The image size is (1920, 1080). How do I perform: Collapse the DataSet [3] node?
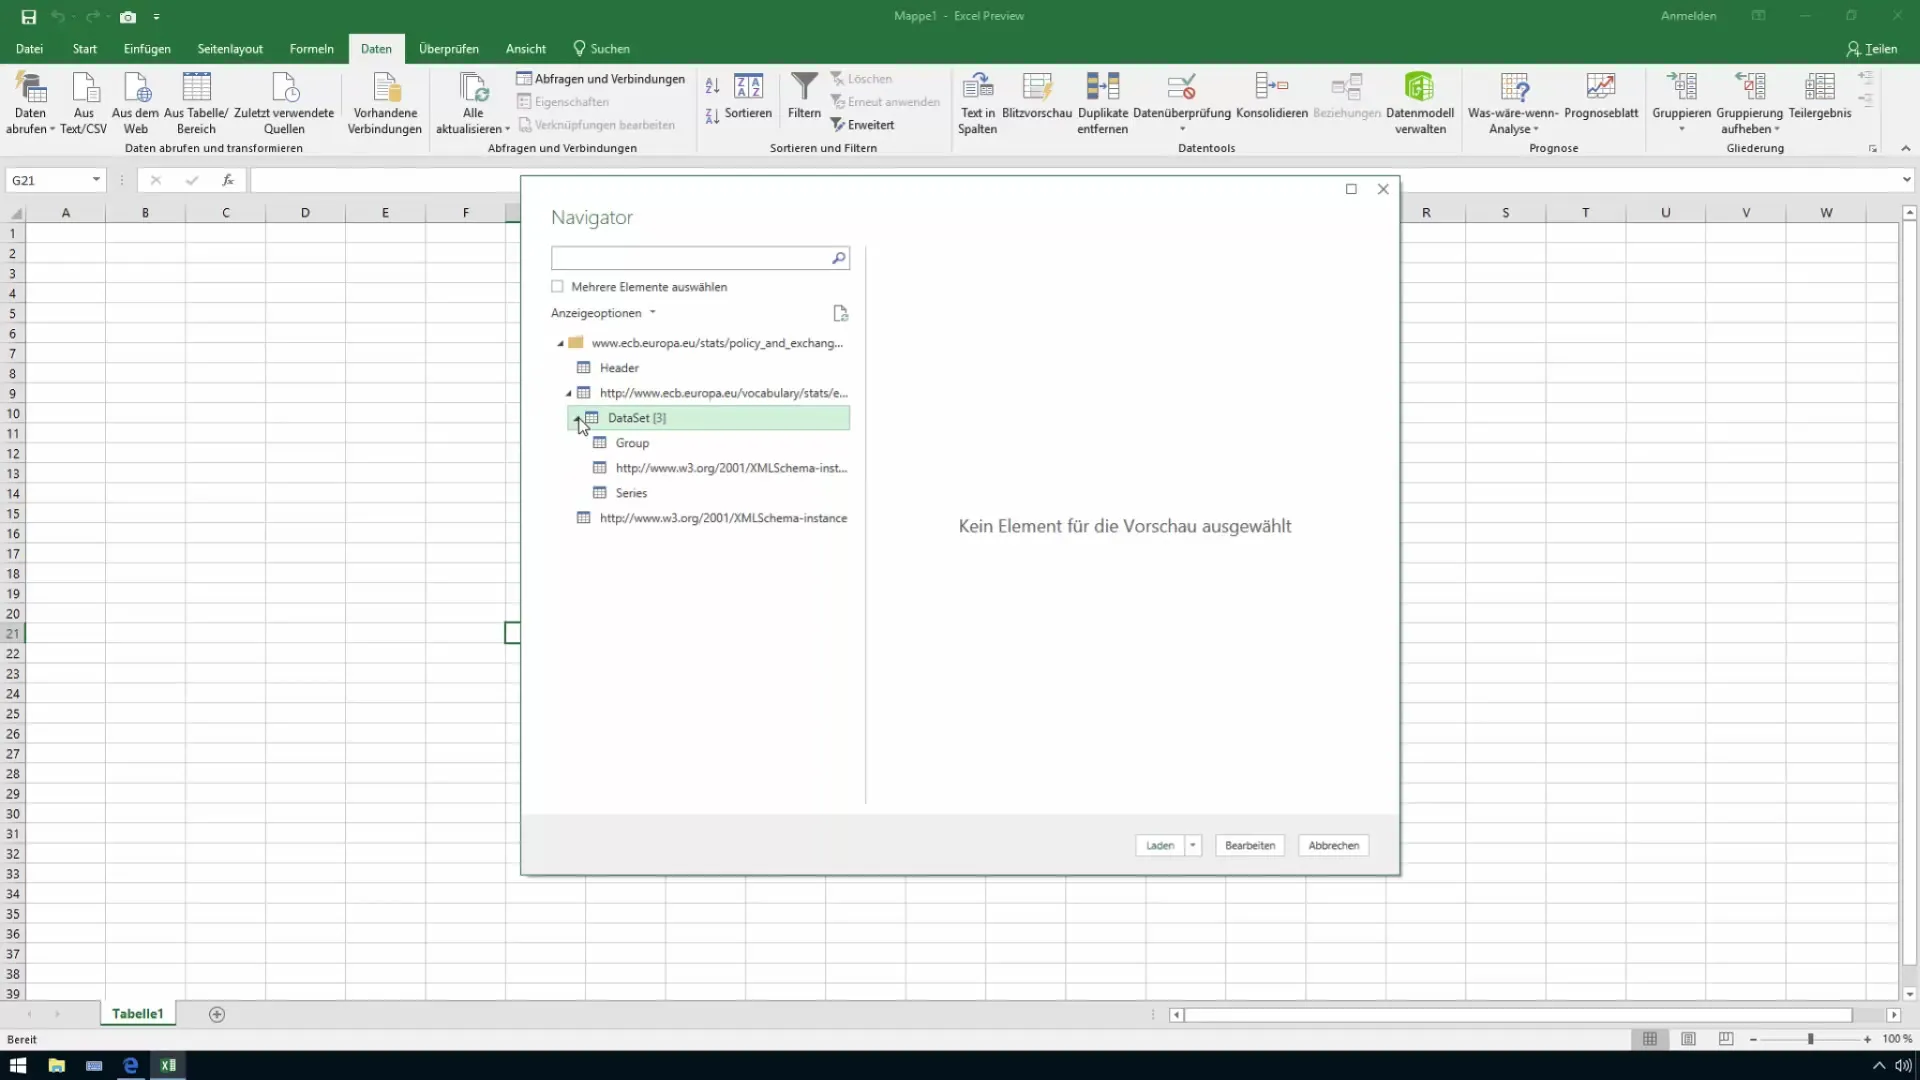[x=576, y=418]
